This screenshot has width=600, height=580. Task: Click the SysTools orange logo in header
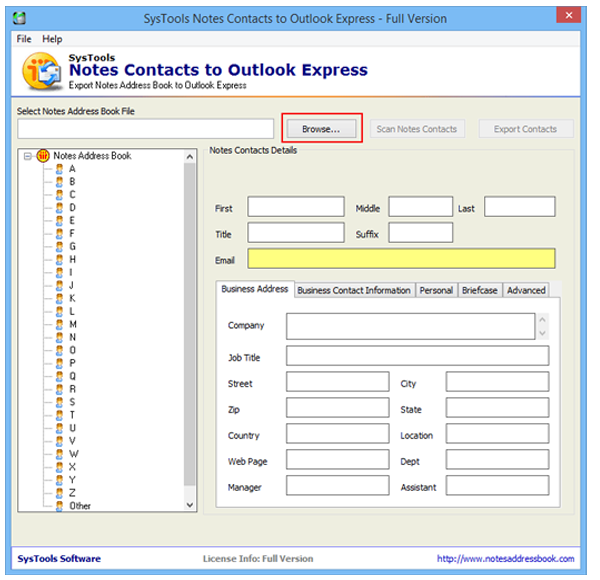point(42,71)
